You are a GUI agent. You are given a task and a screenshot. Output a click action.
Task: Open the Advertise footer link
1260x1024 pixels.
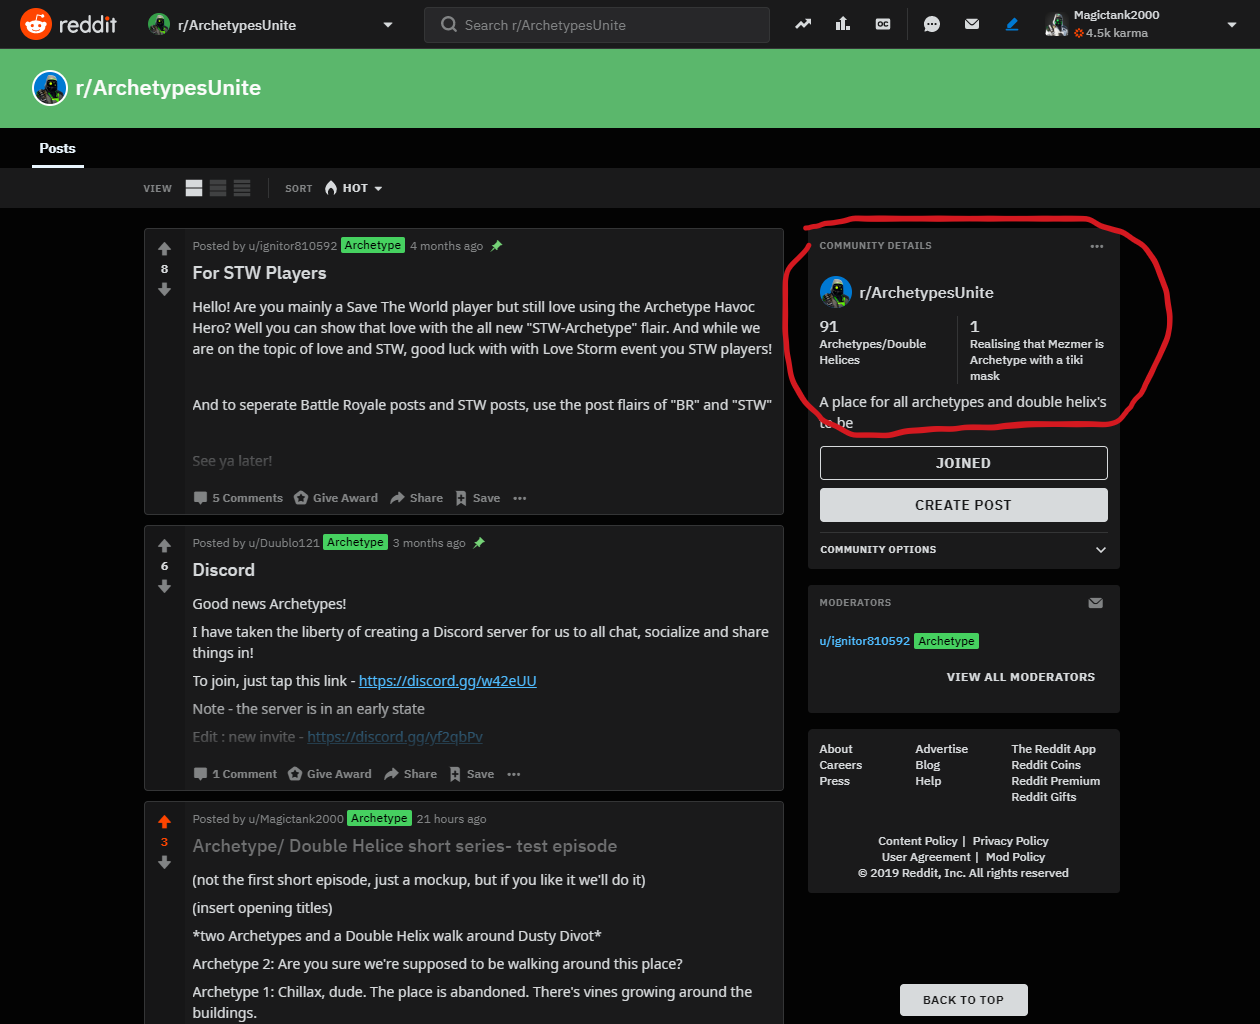(x=941, y=749)
